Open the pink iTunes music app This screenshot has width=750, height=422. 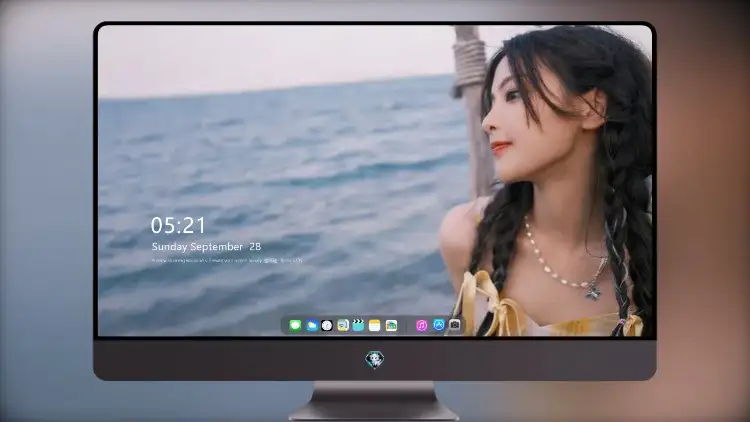tap(421, 325)
